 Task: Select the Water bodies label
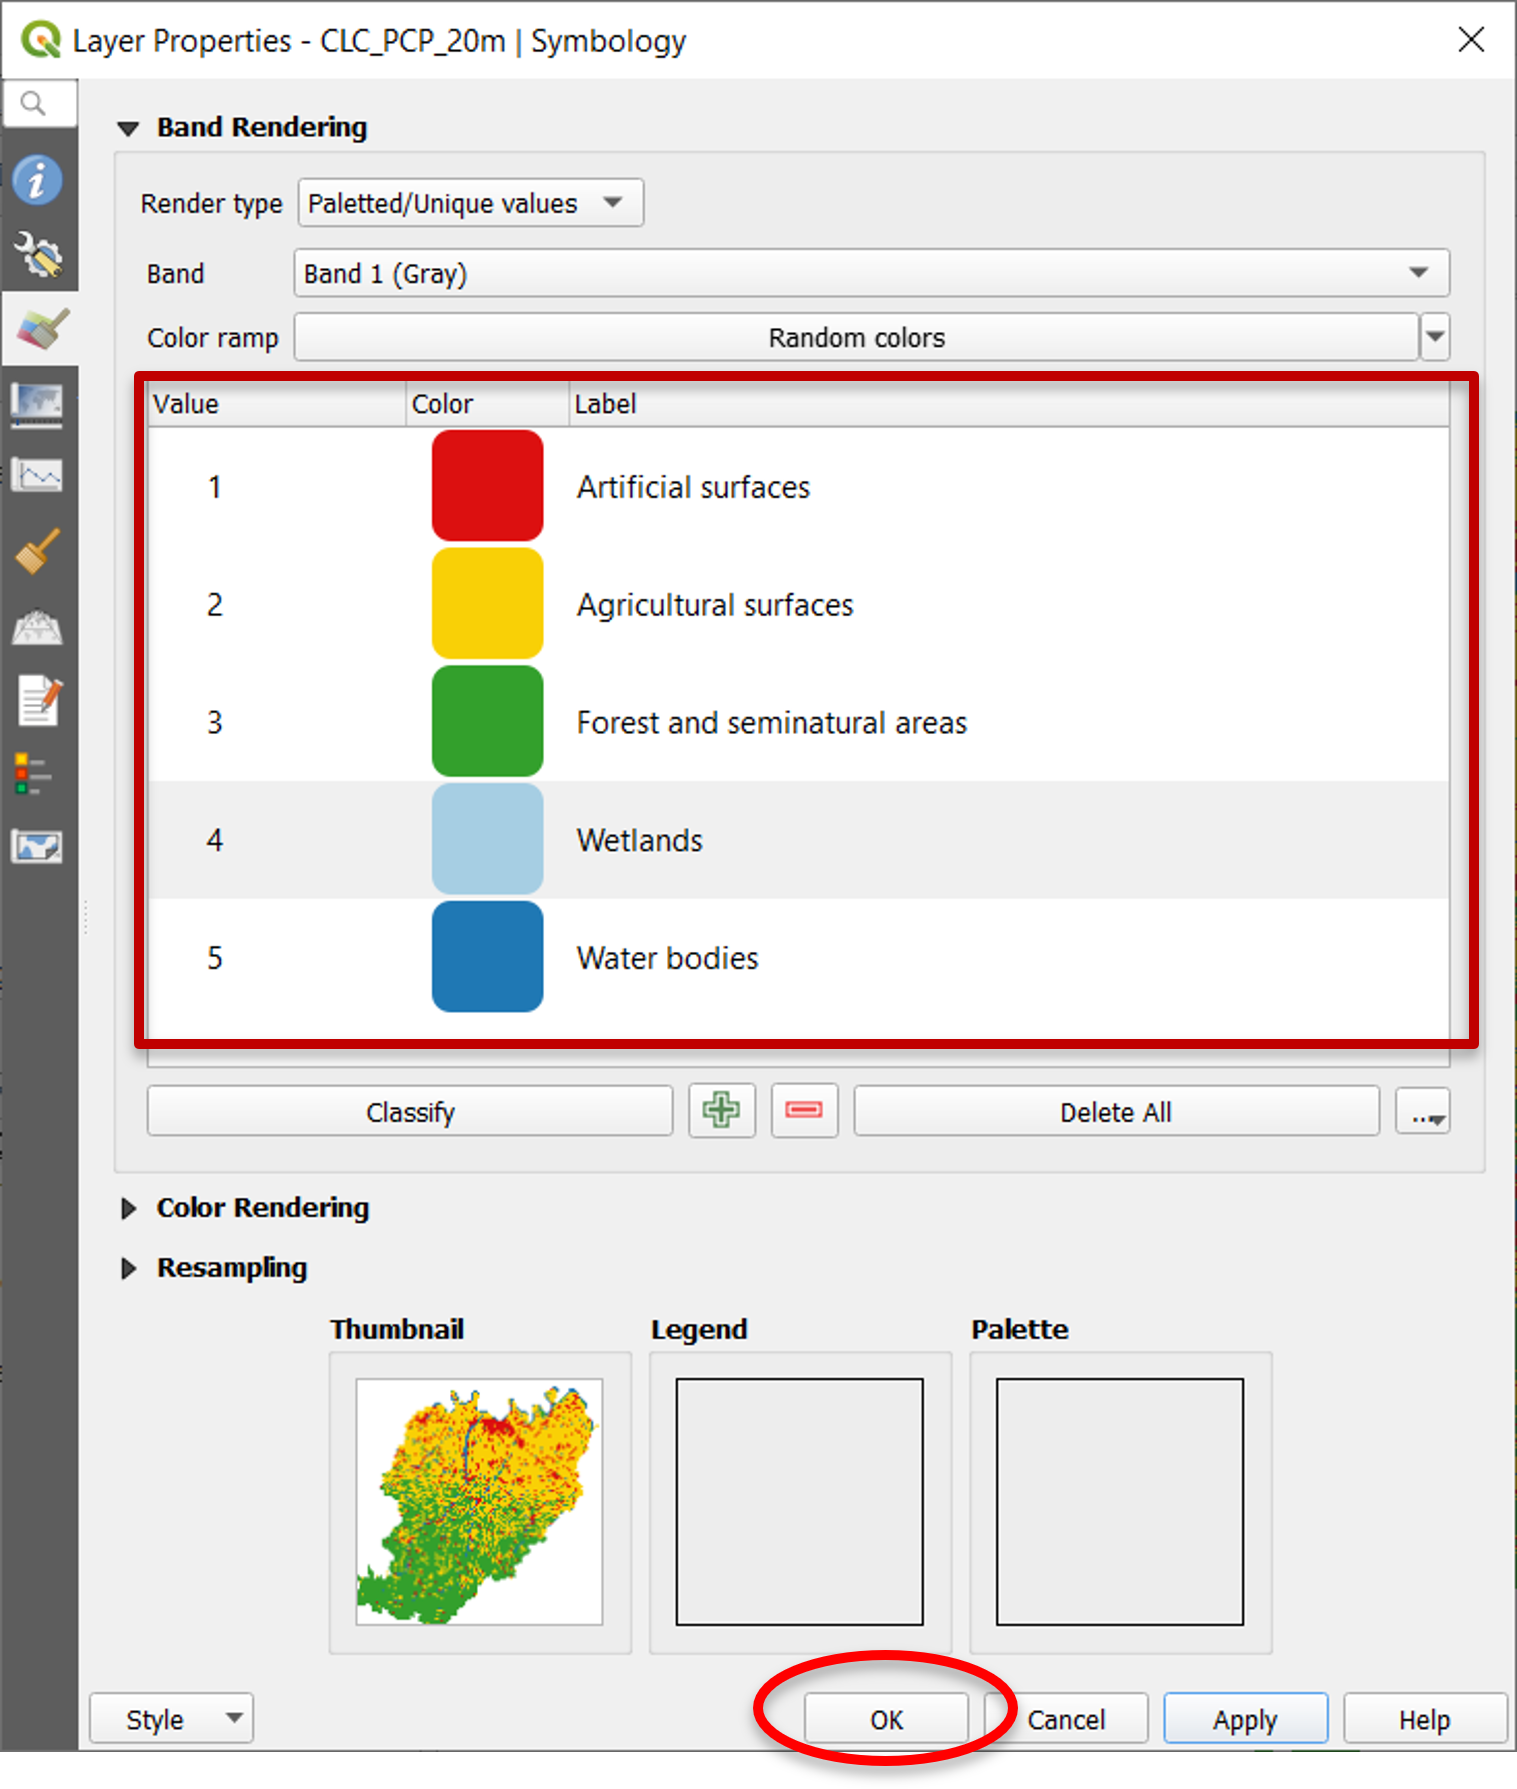[x=668, y=958]
